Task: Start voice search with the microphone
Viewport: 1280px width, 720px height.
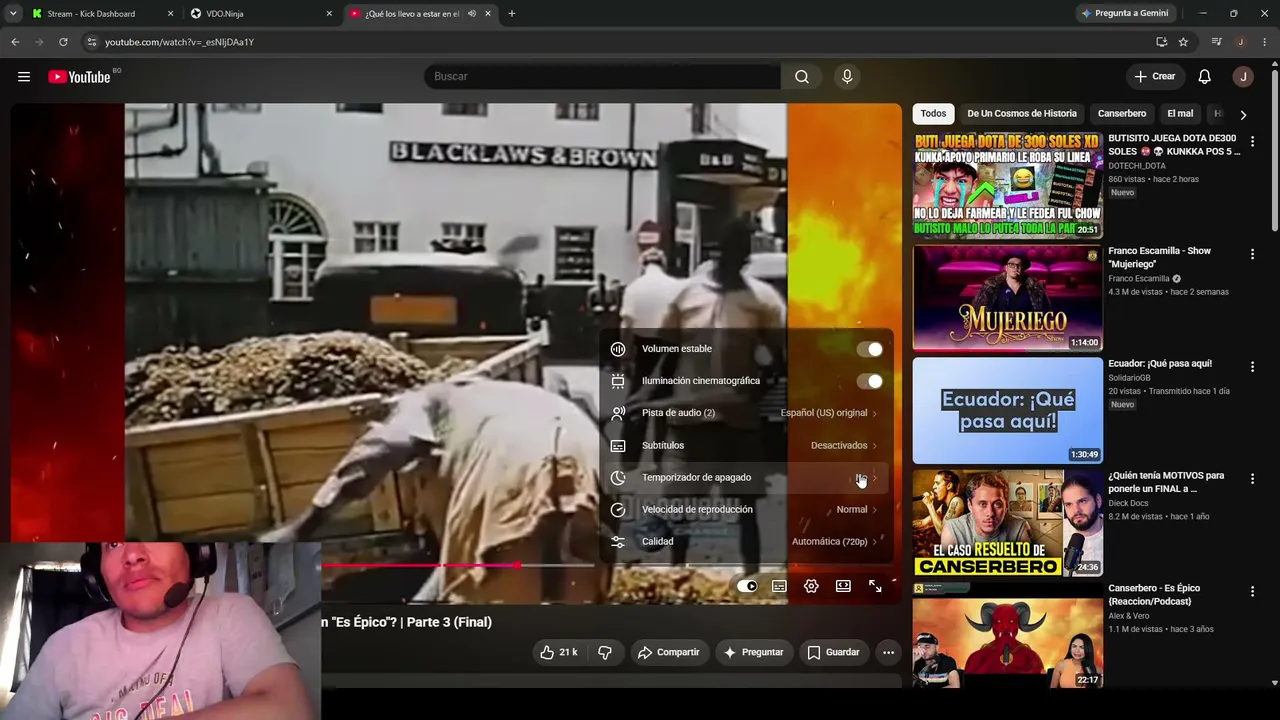Action: tap(847, 77)
